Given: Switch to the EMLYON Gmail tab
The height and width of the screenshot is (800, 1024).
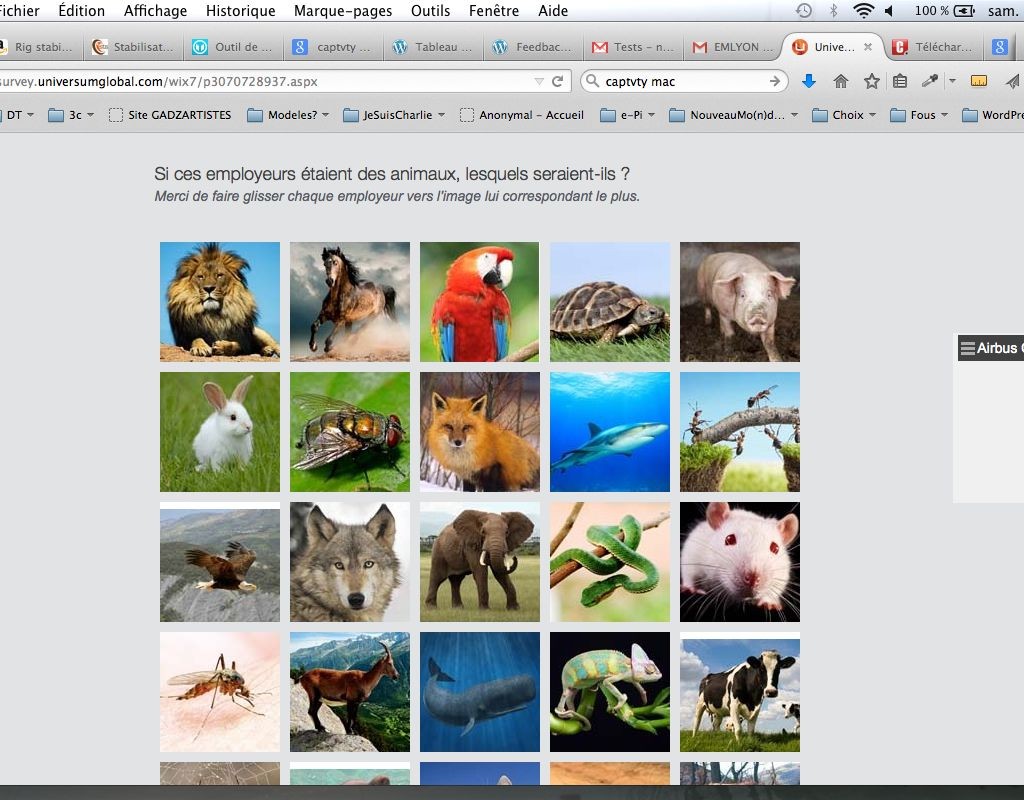Looking at the screenshot, I should tap(733, 47).
